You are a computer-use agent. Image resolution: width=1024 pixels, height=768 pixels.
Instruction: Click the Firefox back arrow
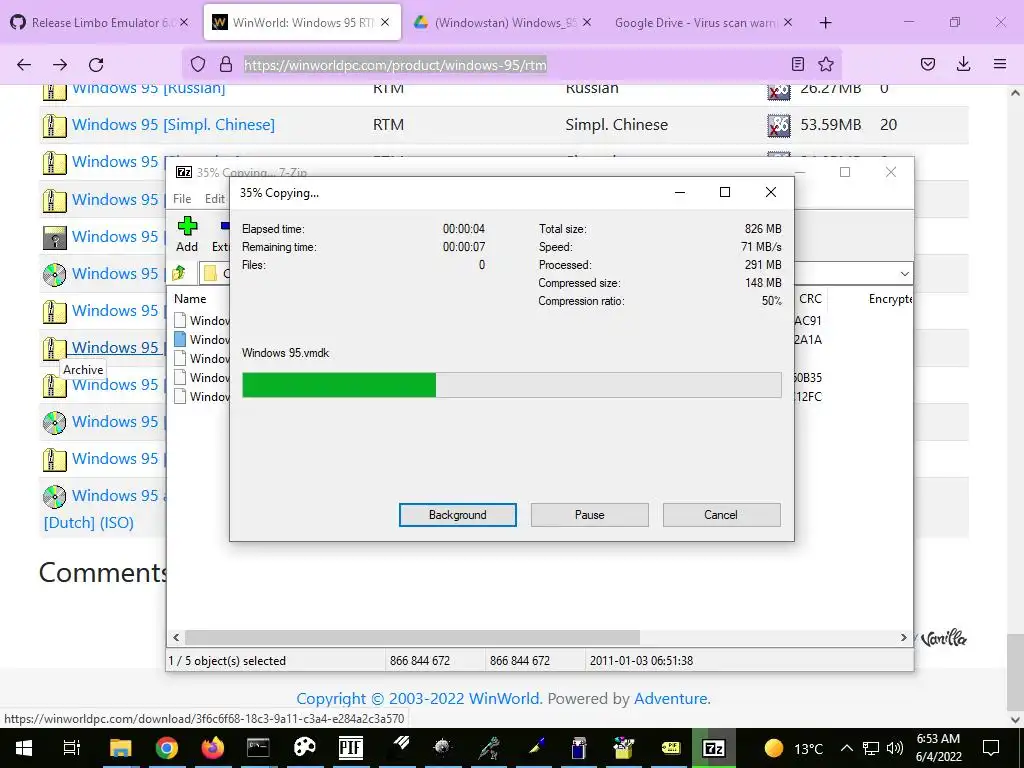[24, 64]
